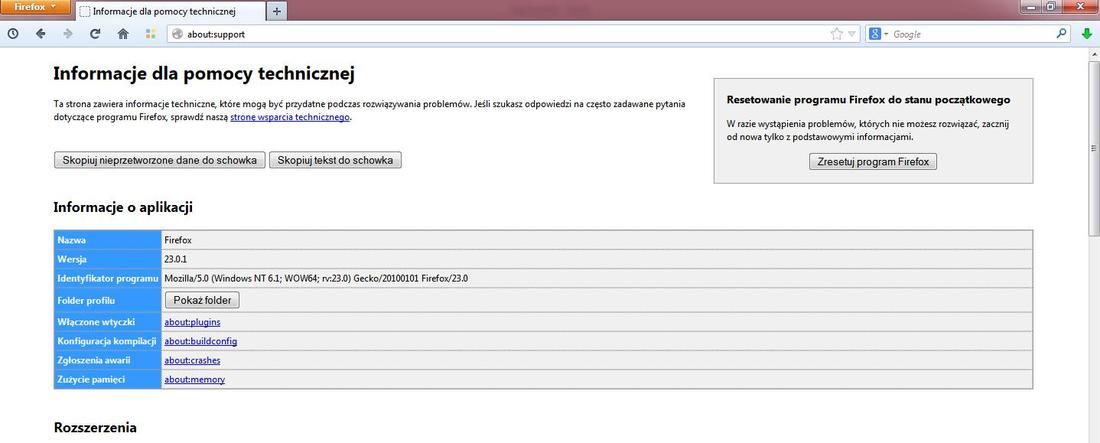Viewport: 1100px width, 443px height.
Task: Click the Informacje o aplikacji heading
Action: coord(123,207)
